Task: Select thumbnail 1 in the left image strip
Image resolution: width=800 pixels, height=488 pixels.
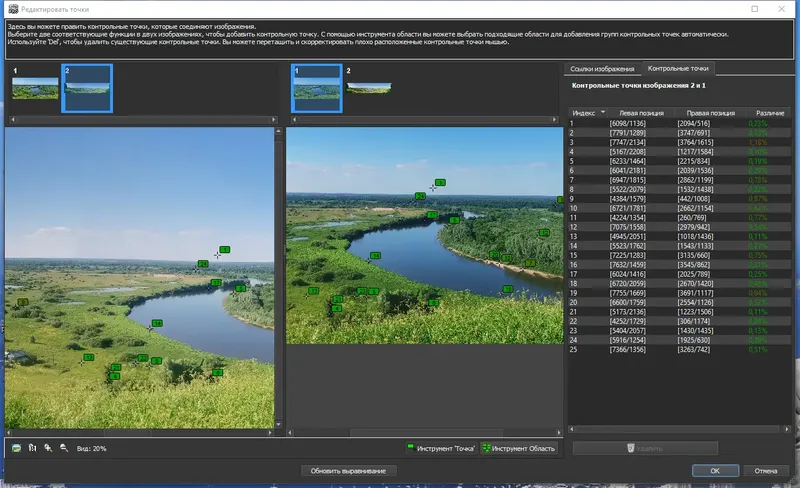Action: click(35, 89)
